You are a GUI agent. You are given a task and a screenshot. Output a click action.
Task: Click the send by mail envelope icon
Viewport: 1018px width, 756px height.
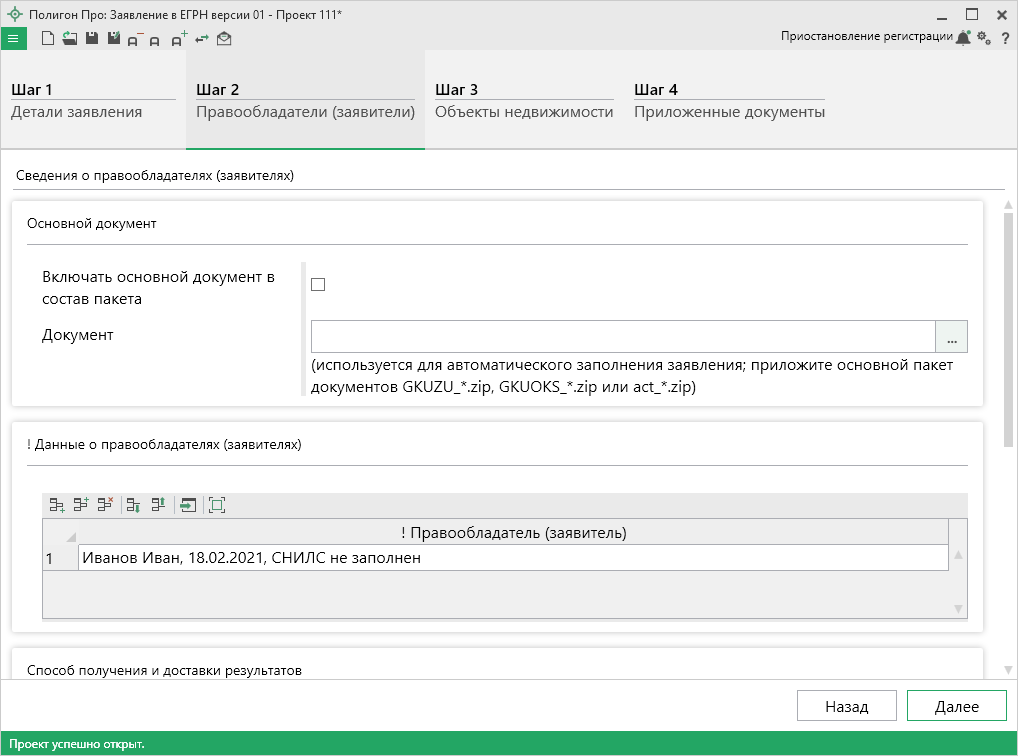(x=224, y=39)
